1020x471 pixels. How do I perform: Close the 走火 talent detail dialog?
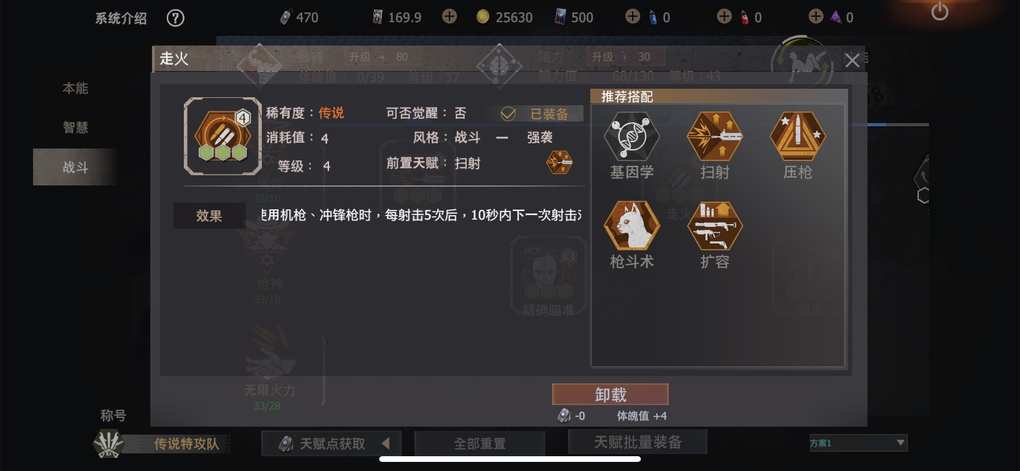coord(852,61)
